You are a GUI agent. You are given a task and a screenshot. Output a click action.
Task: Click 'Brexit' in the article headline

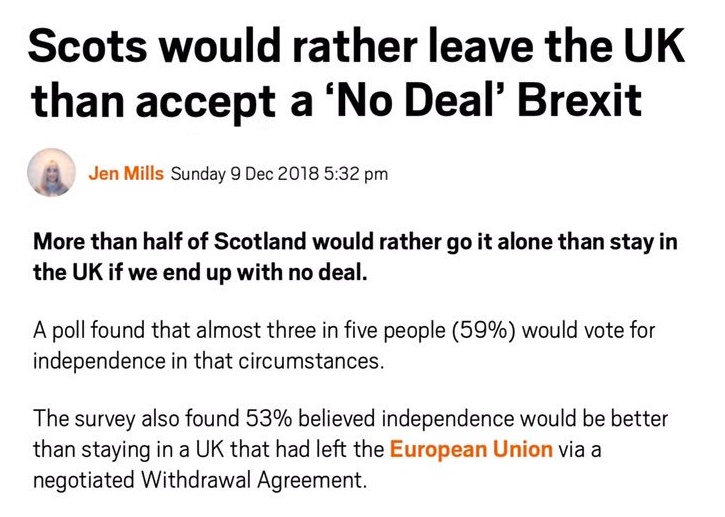pos(579,99)
